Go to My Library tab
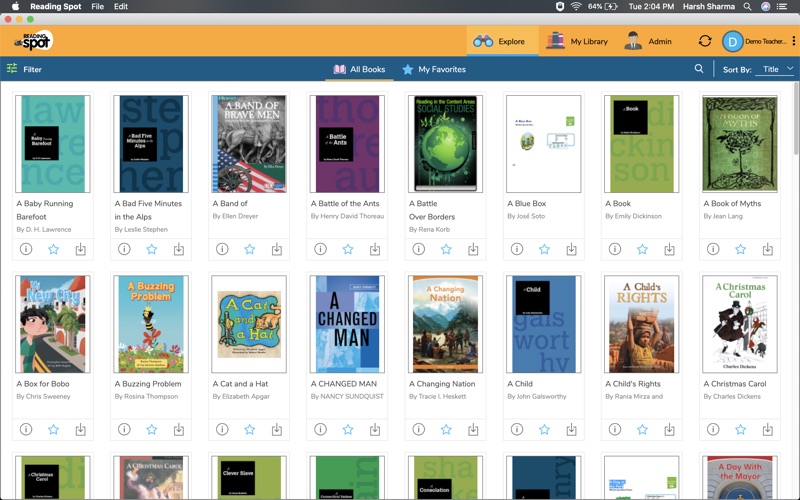Viewport: 800px width, 500px height. 577,41
